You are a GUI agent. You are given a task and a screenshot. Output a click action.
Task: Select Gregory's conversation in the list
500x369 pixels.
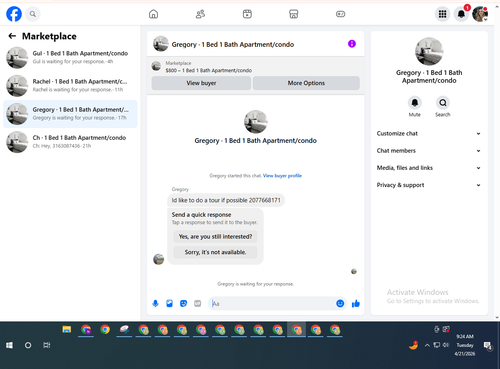[70, 114]
